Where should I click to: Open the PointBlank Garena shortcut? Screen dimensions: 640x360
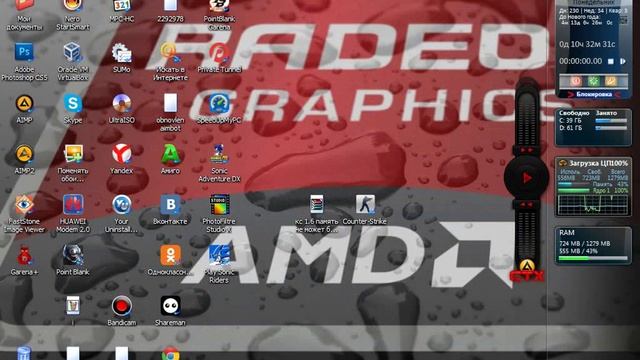pos(219,6)
